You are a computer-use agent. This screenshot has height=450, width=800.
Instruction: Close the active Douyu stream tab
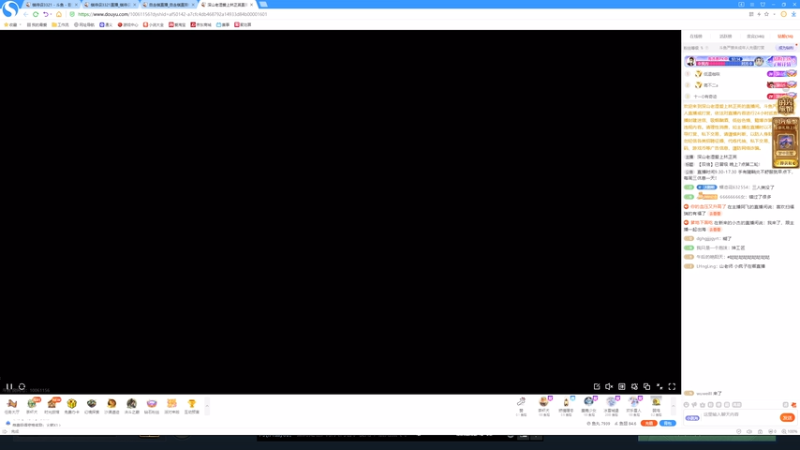252,5
